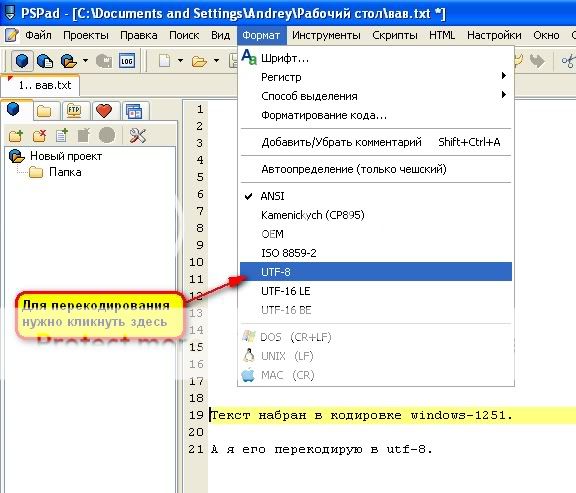Expand the Способ выделения submenu
This screenshot has height=493, width=576.
pos(375,96)
